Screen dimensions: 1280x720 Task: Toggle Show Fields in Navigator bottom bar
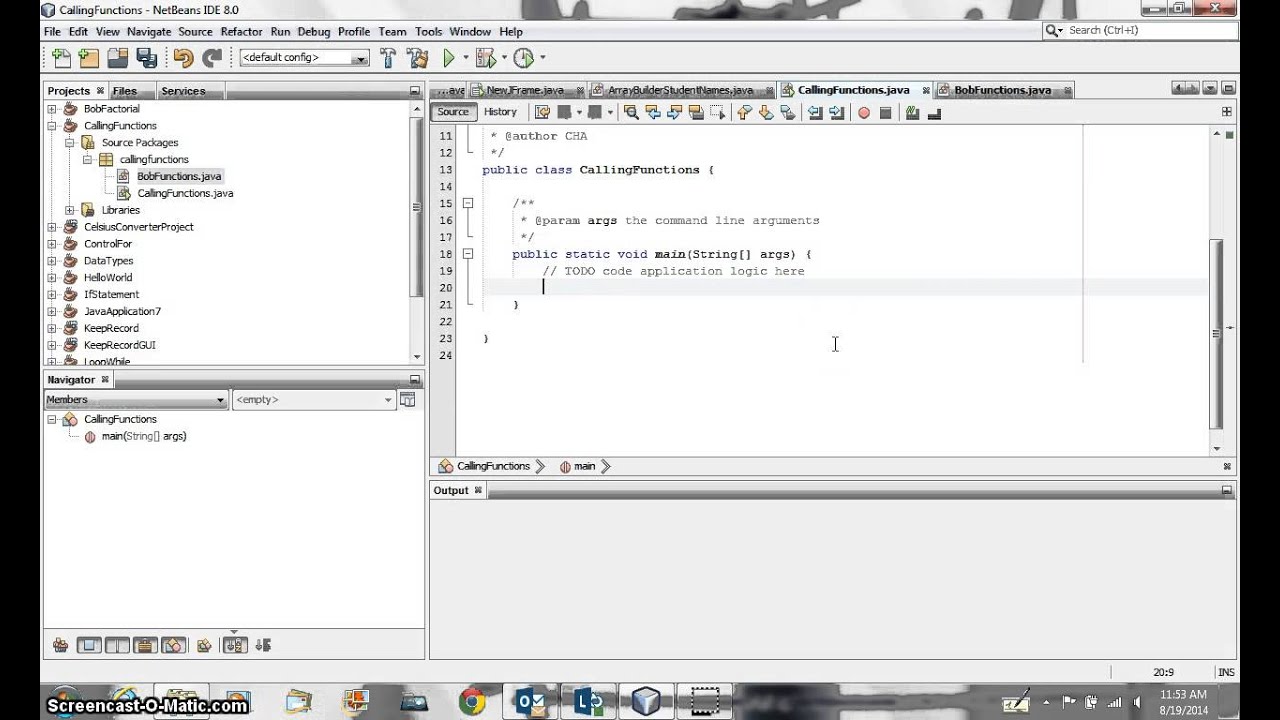tap(89, 646)
